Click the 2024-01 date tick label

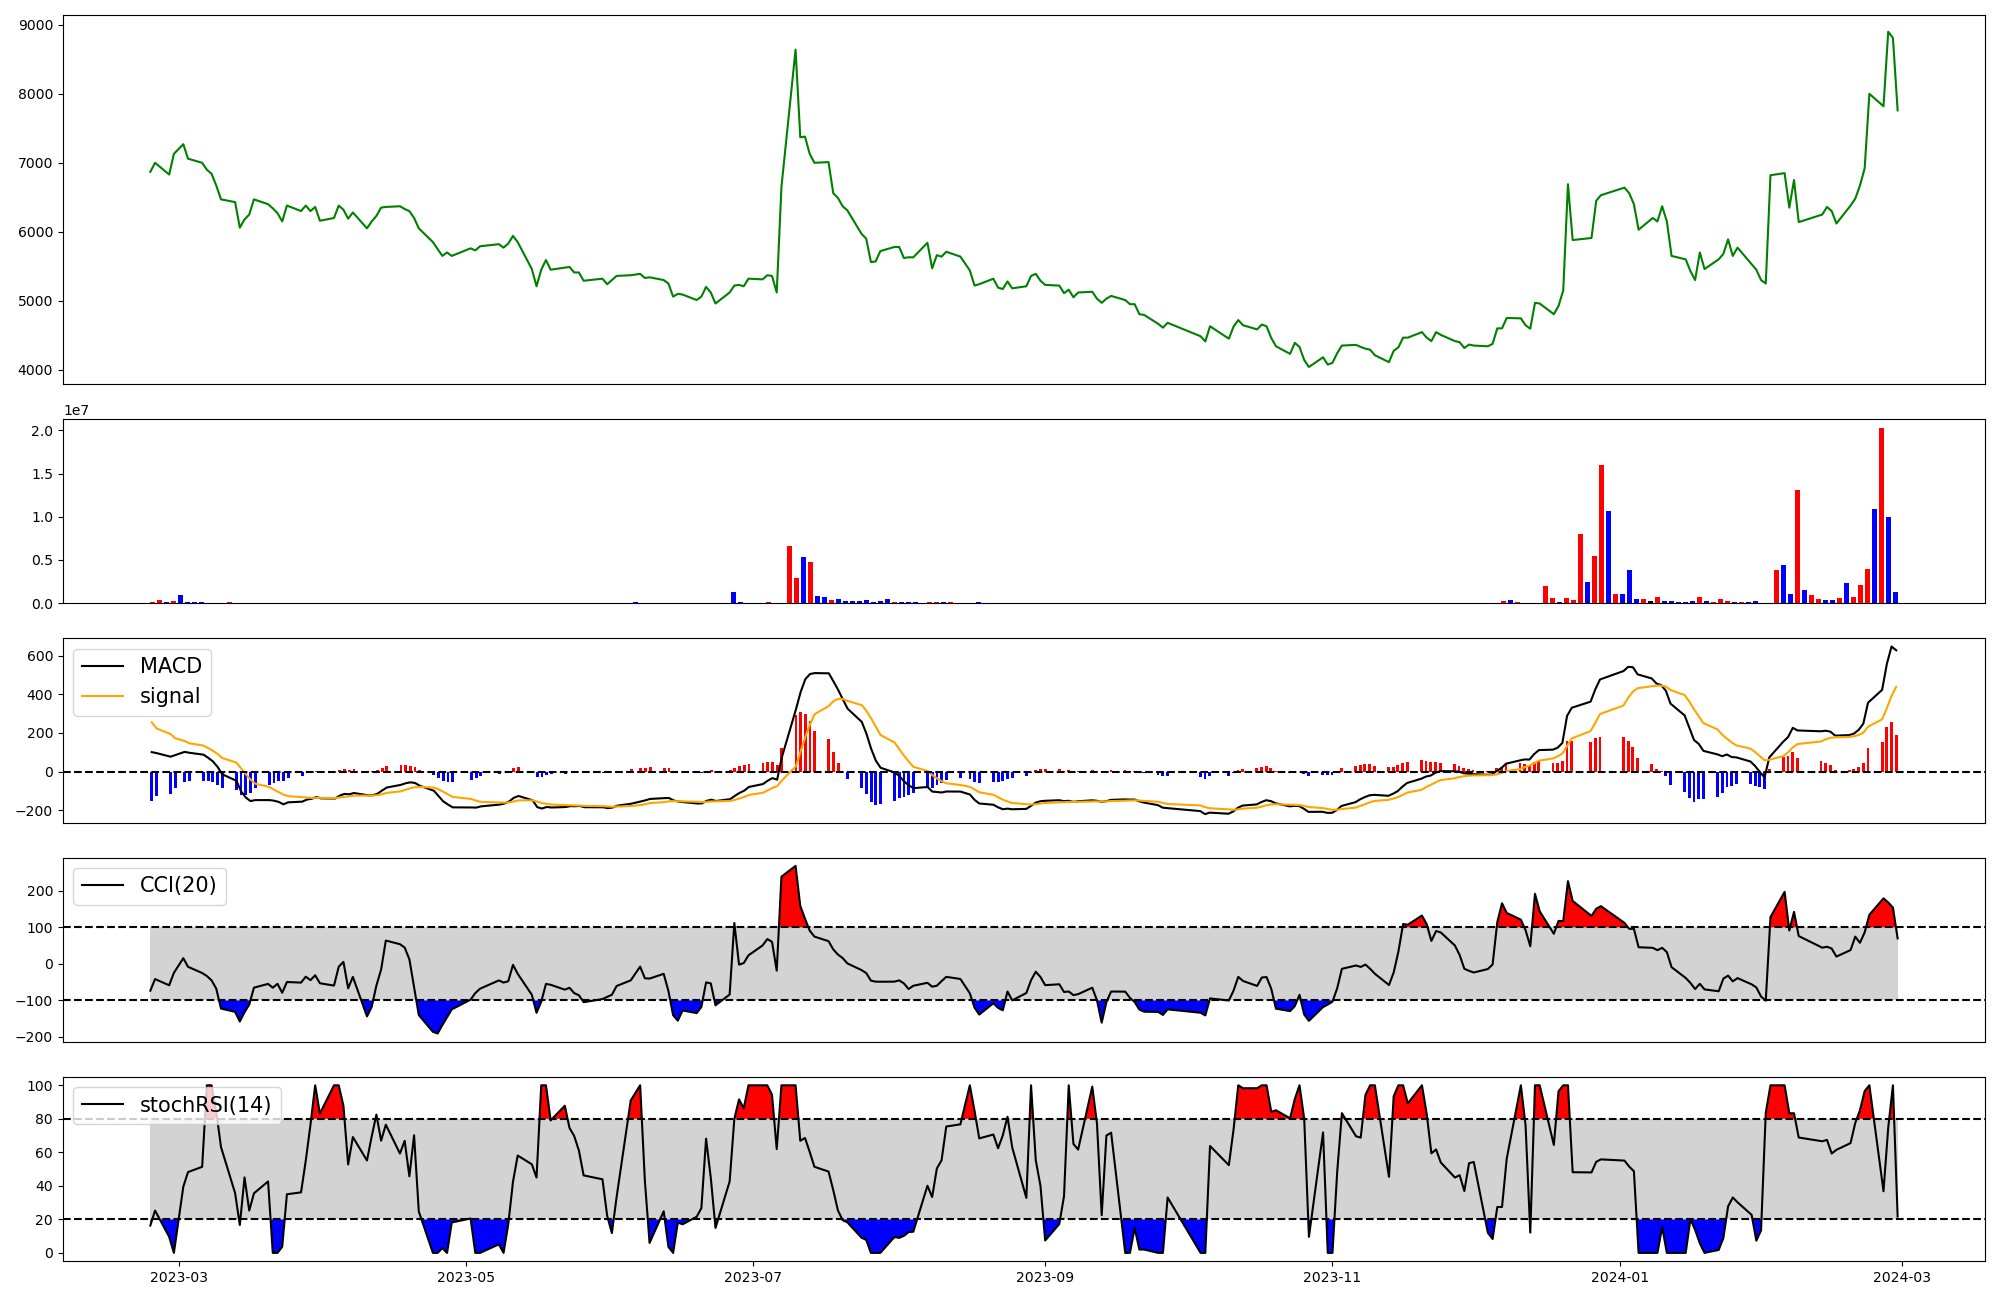[x=1619, y=1277]
